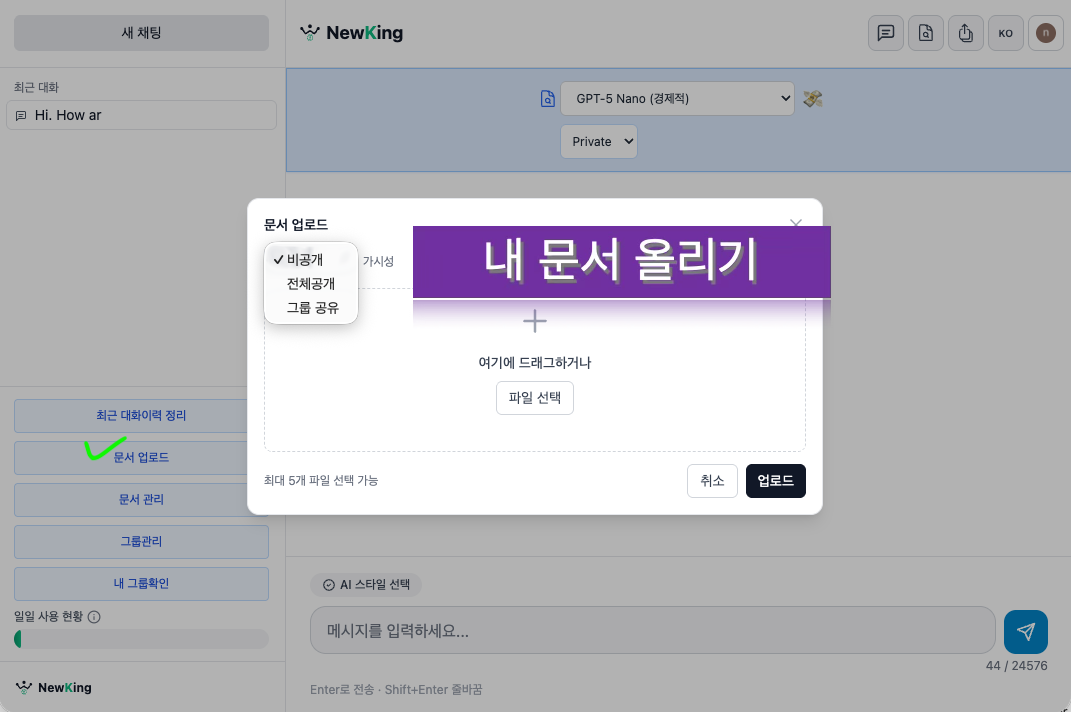Open the 'n' profile avatar menu
1071x712 pixels.
point(1045,33)
